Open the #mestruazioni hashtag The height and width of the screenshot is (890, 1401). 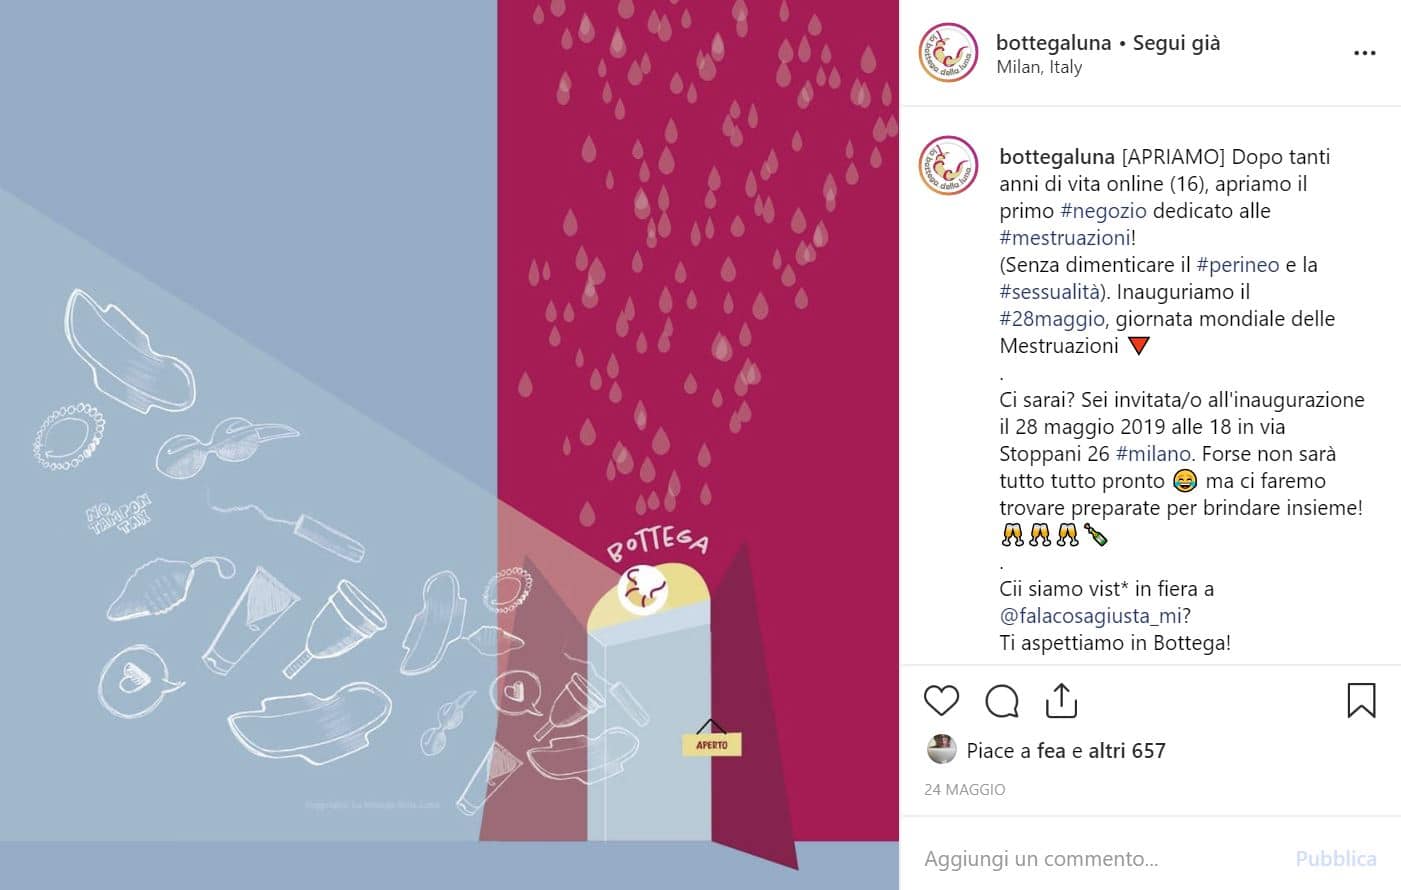pyautogui.click(x=1065, y=238)
